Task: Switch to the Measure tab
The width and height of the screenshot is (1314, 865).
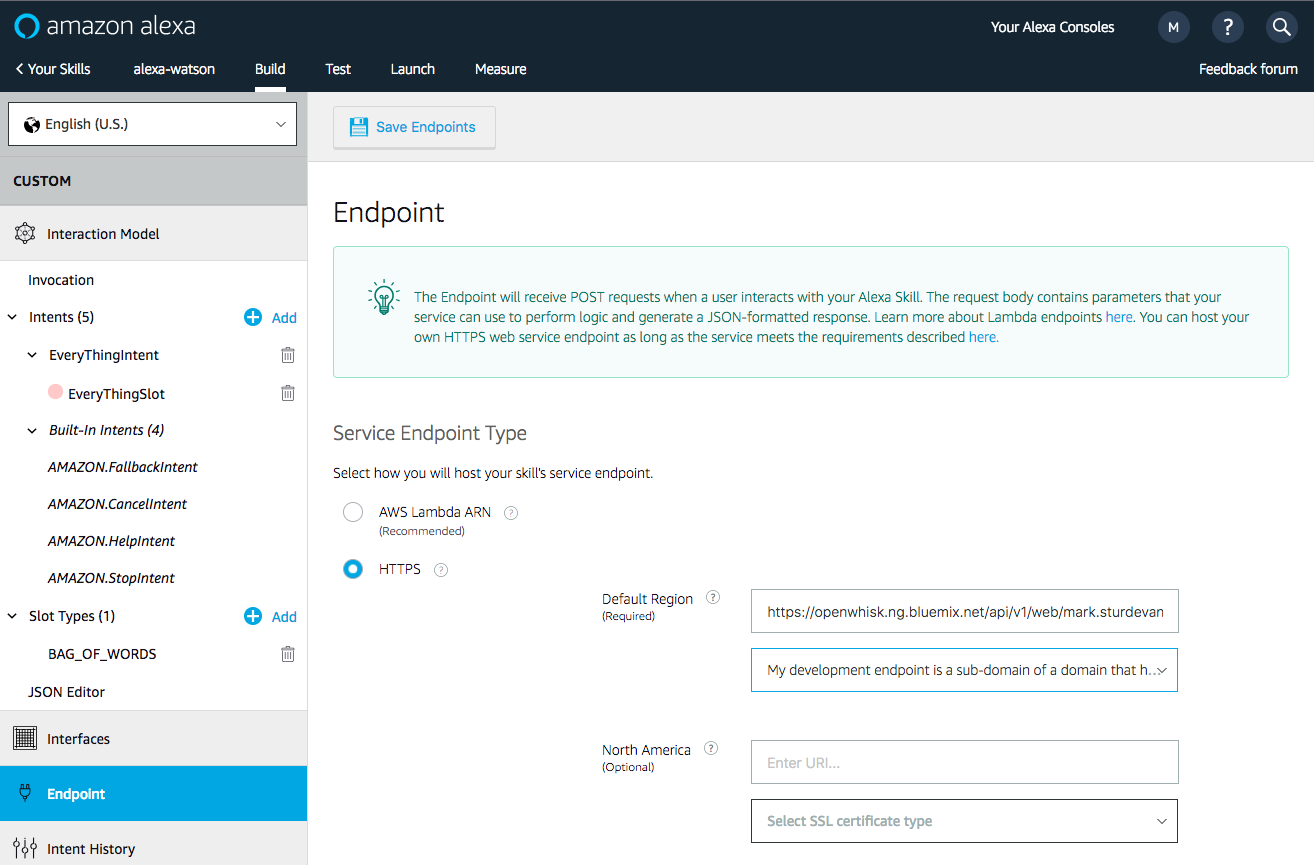Action: (501, 69)
